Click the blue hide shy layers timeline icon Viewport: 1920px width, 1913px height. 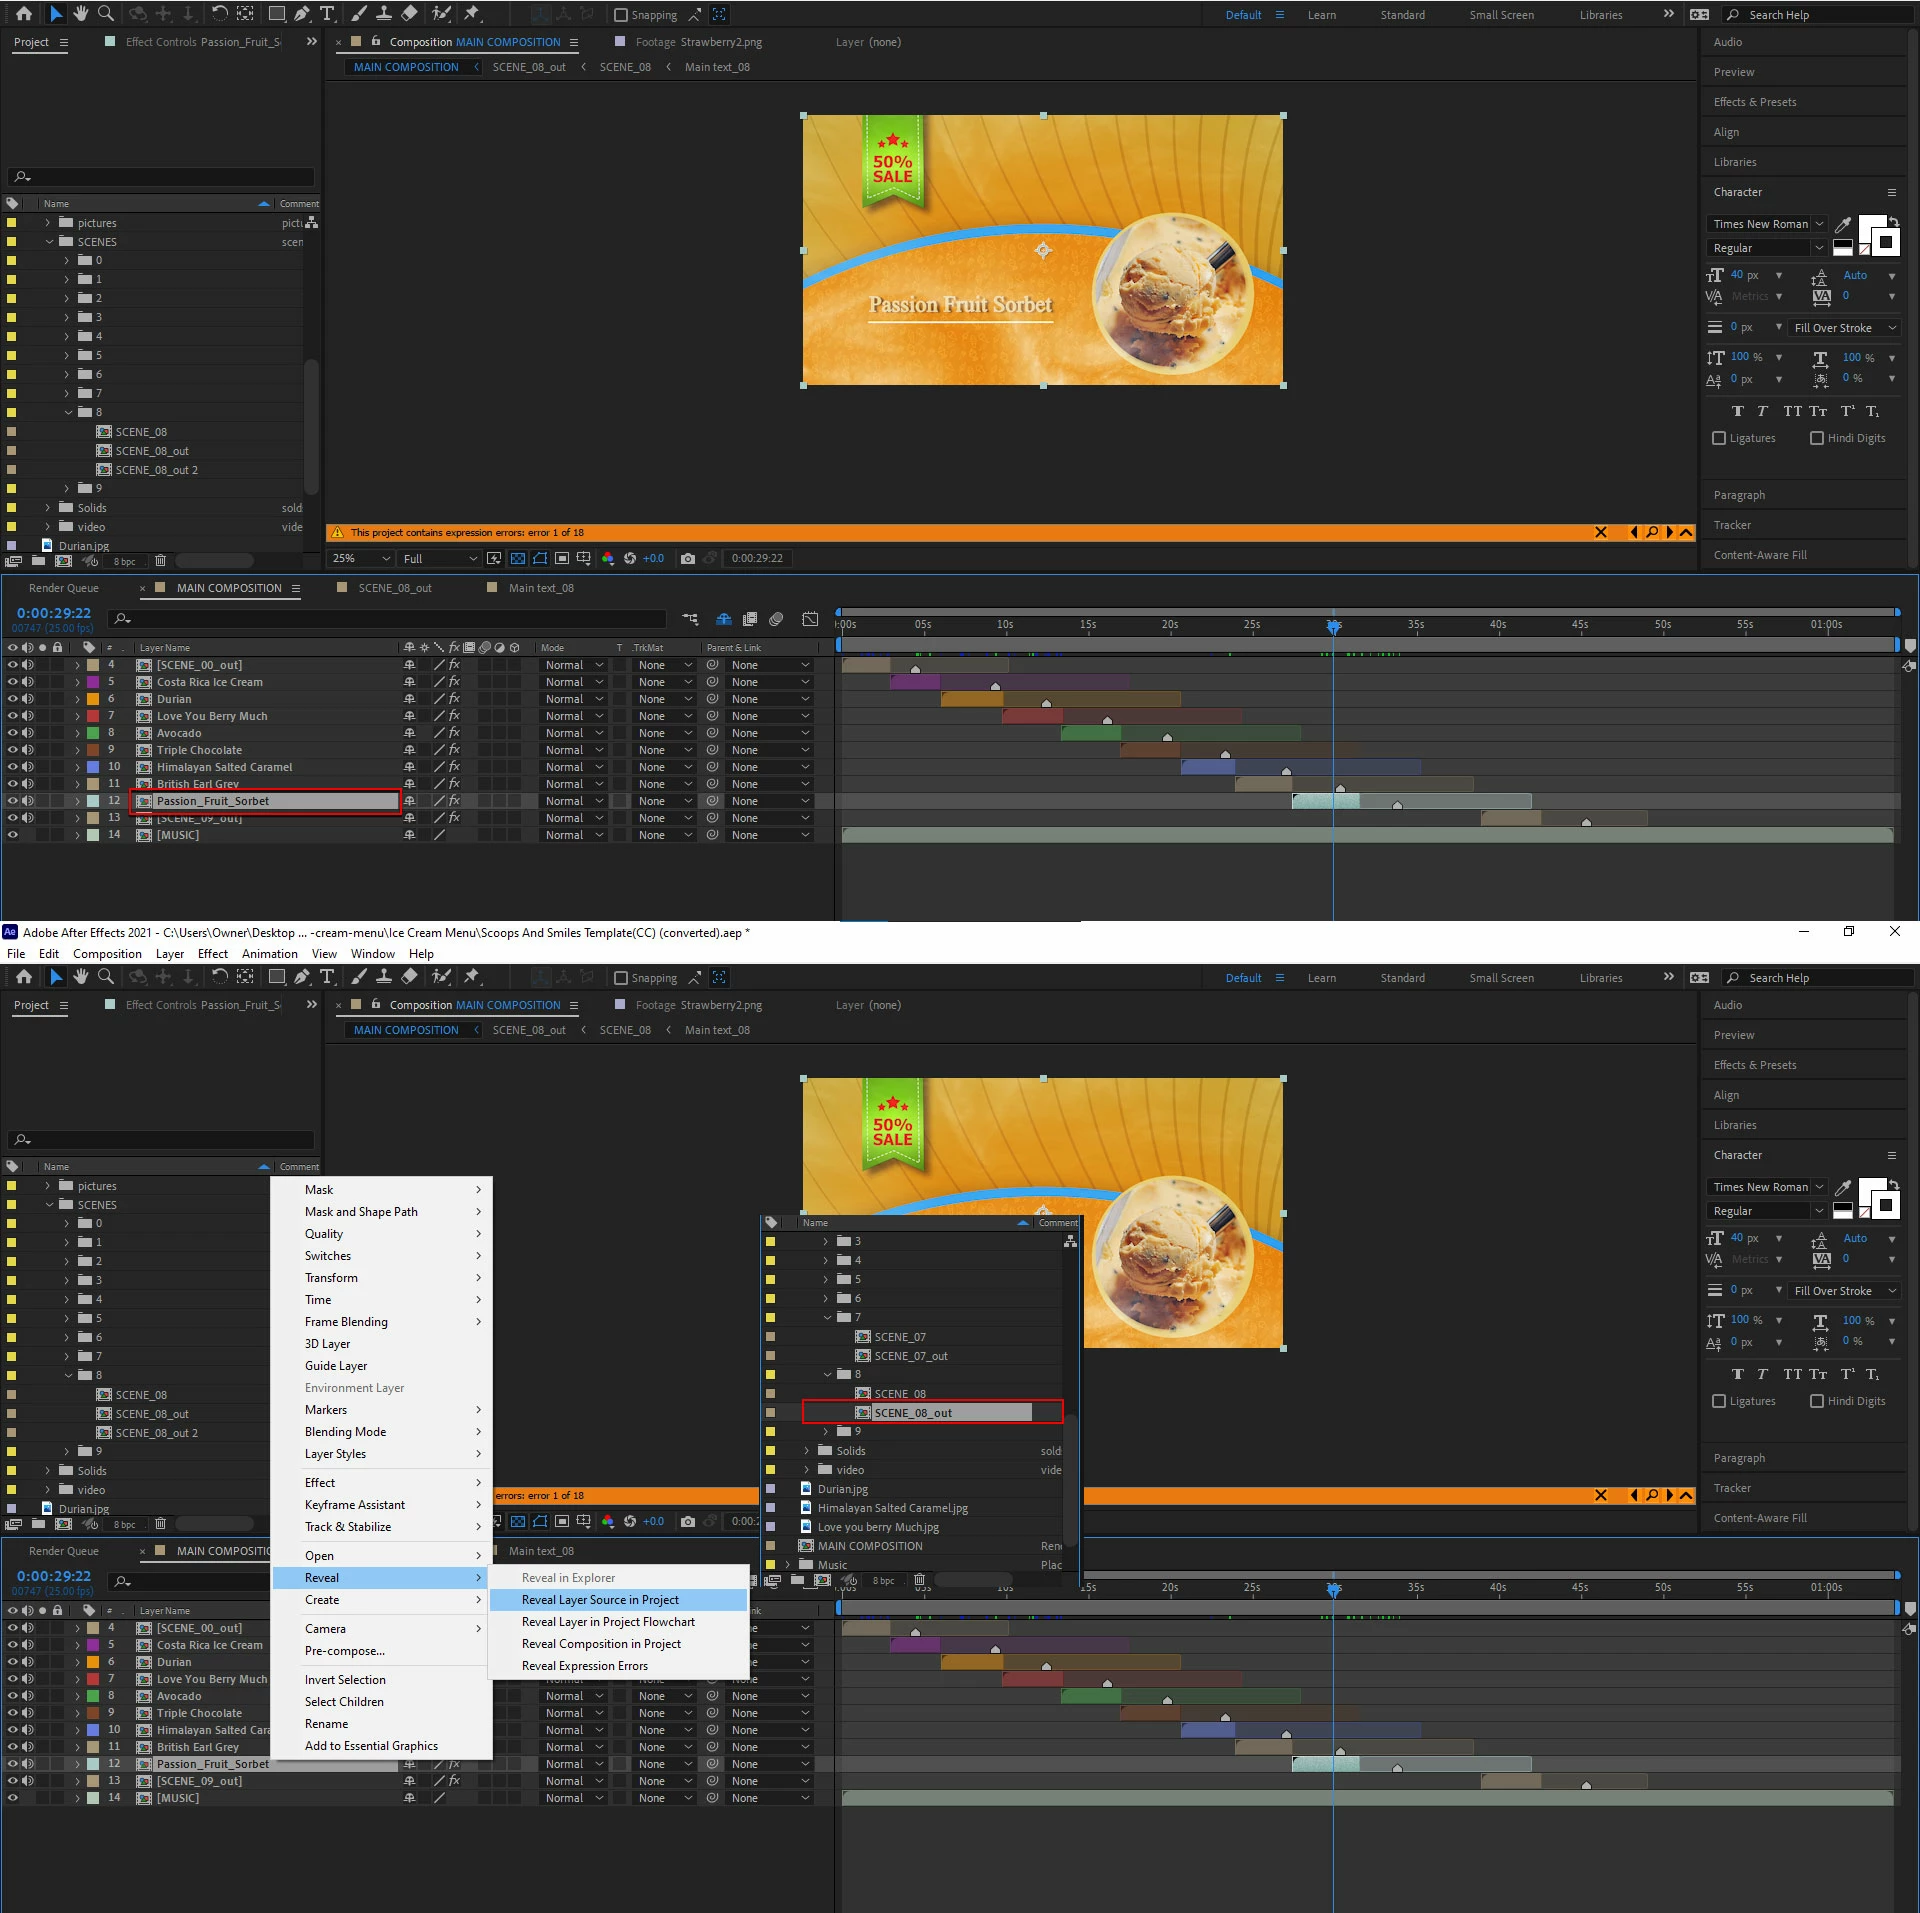click(x=724, y=620)
